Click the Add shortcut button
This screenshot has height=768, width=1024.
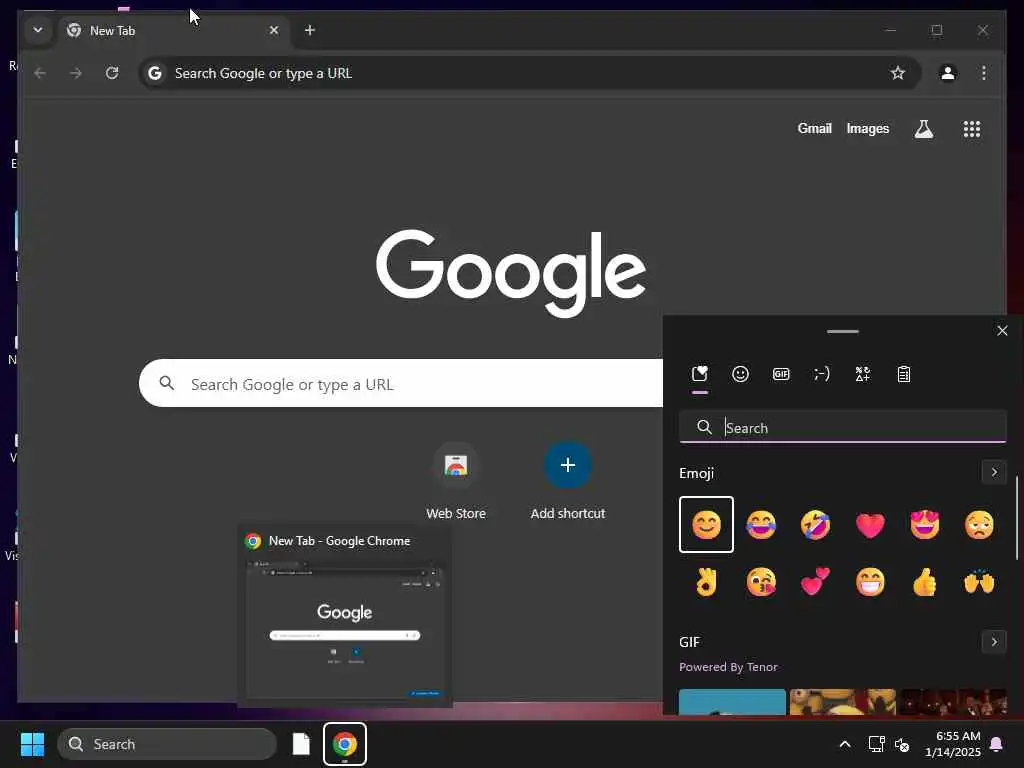point(568,481)
